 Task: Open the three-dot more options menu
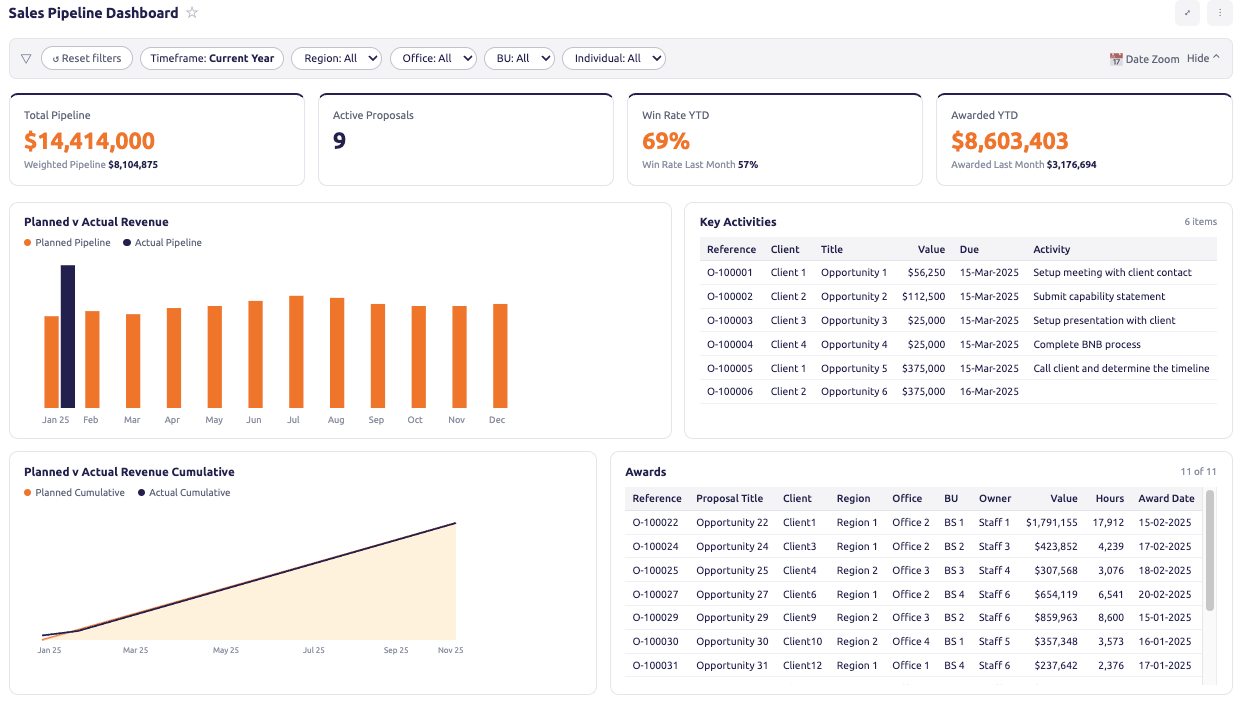1220,13
